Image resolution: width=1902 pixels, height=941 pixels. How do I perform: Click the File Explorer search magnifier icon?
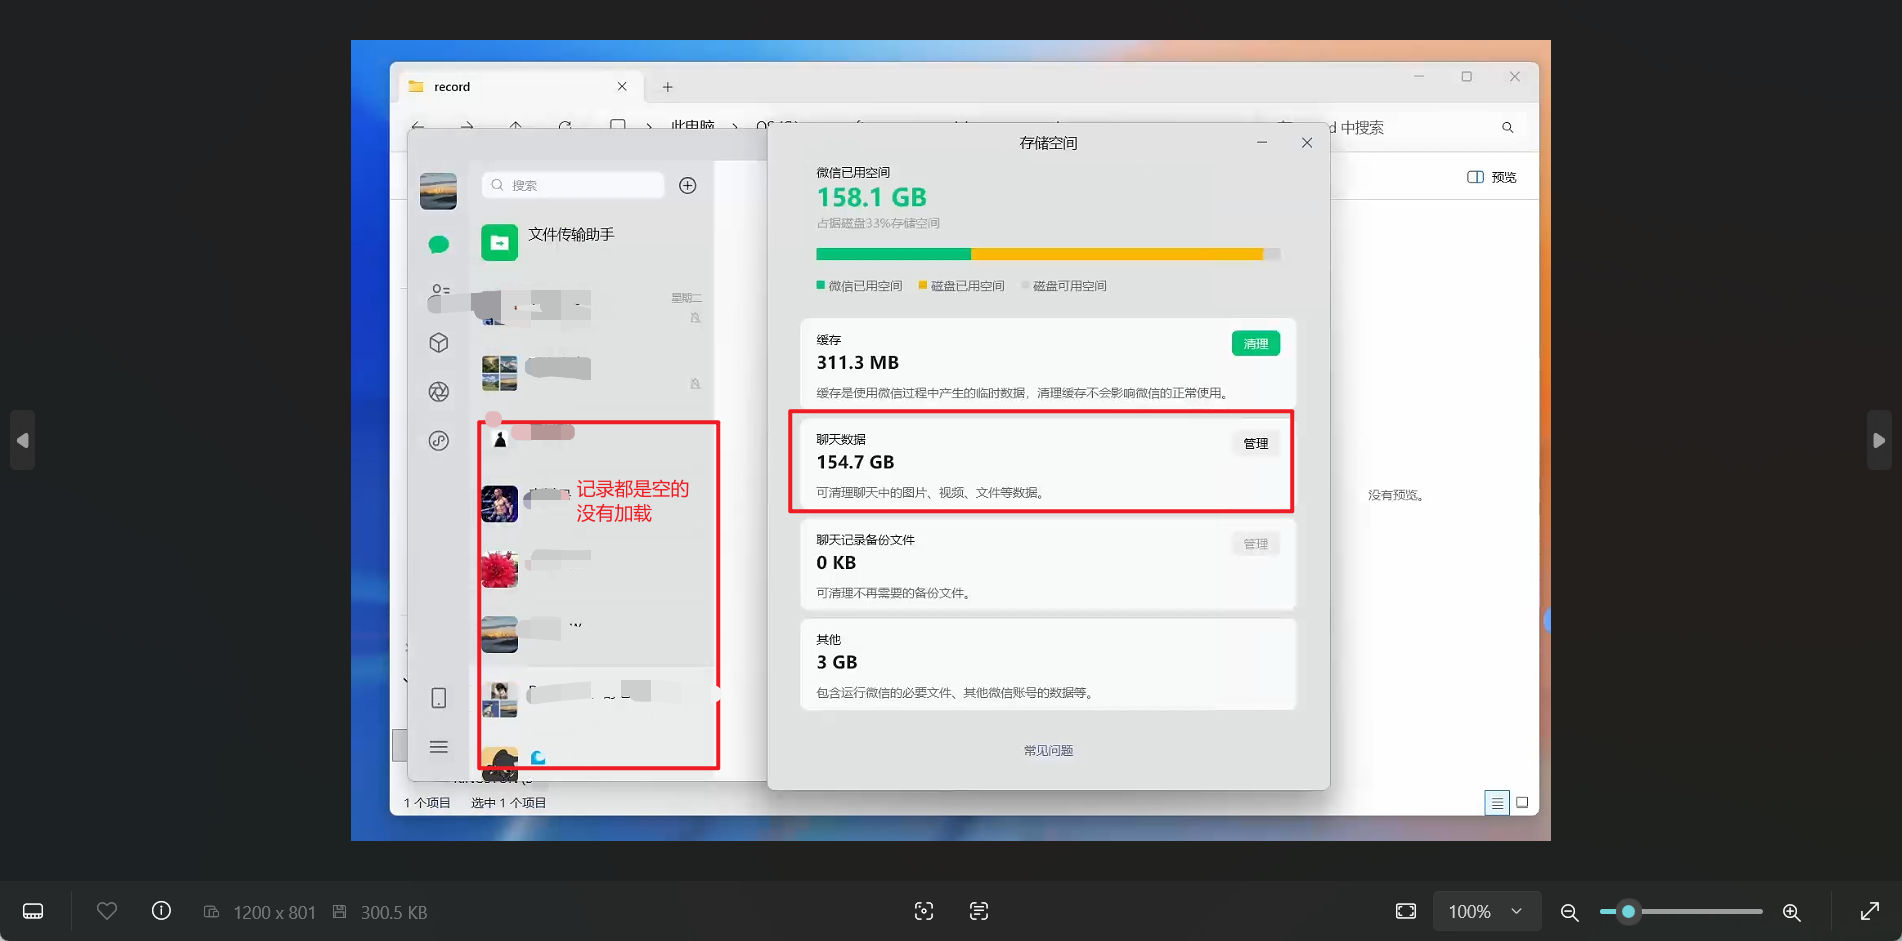(x=1508, y=128)
